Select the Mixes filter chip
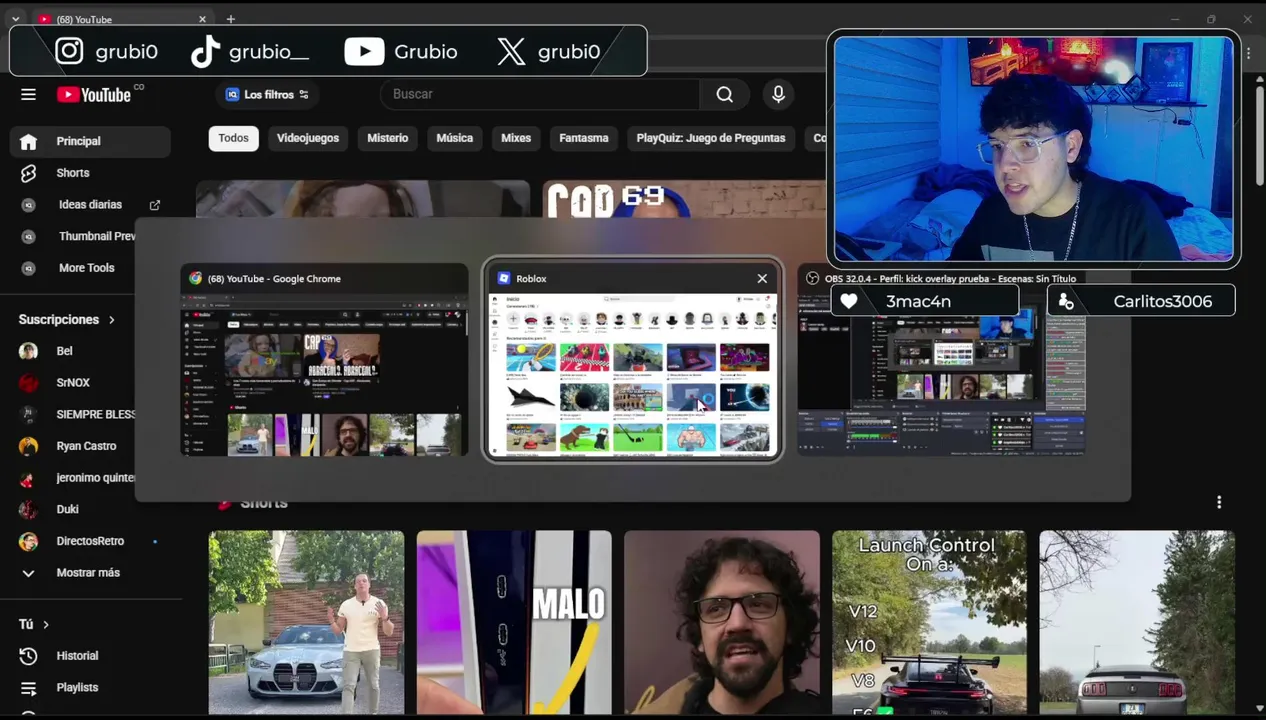Viewport: 1266px width, 720px height. 516,138
